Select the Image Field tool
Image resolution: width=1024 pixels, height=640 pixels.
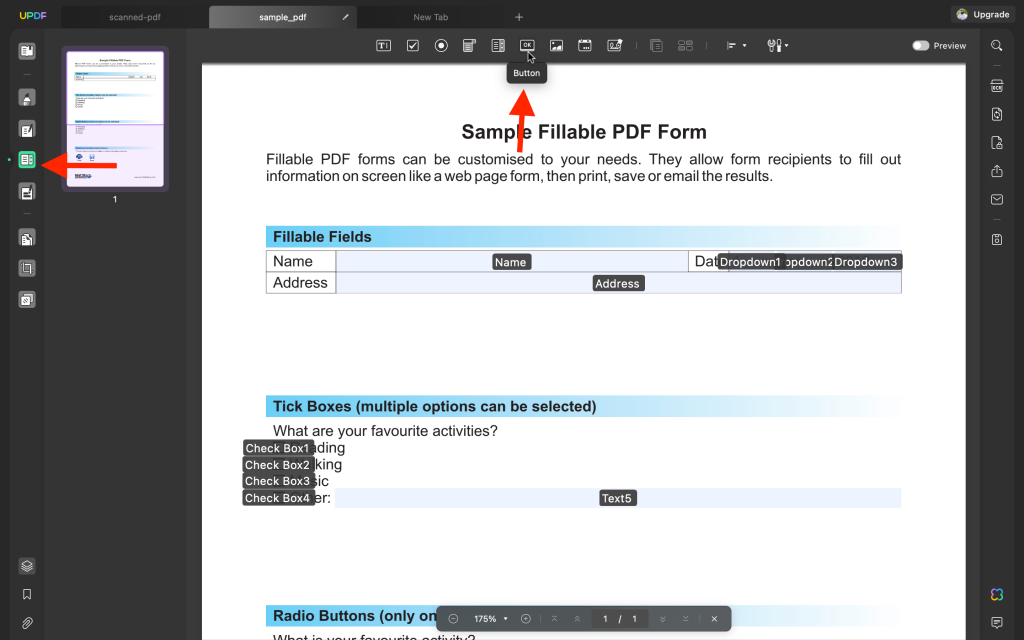[x=556, y=45]
